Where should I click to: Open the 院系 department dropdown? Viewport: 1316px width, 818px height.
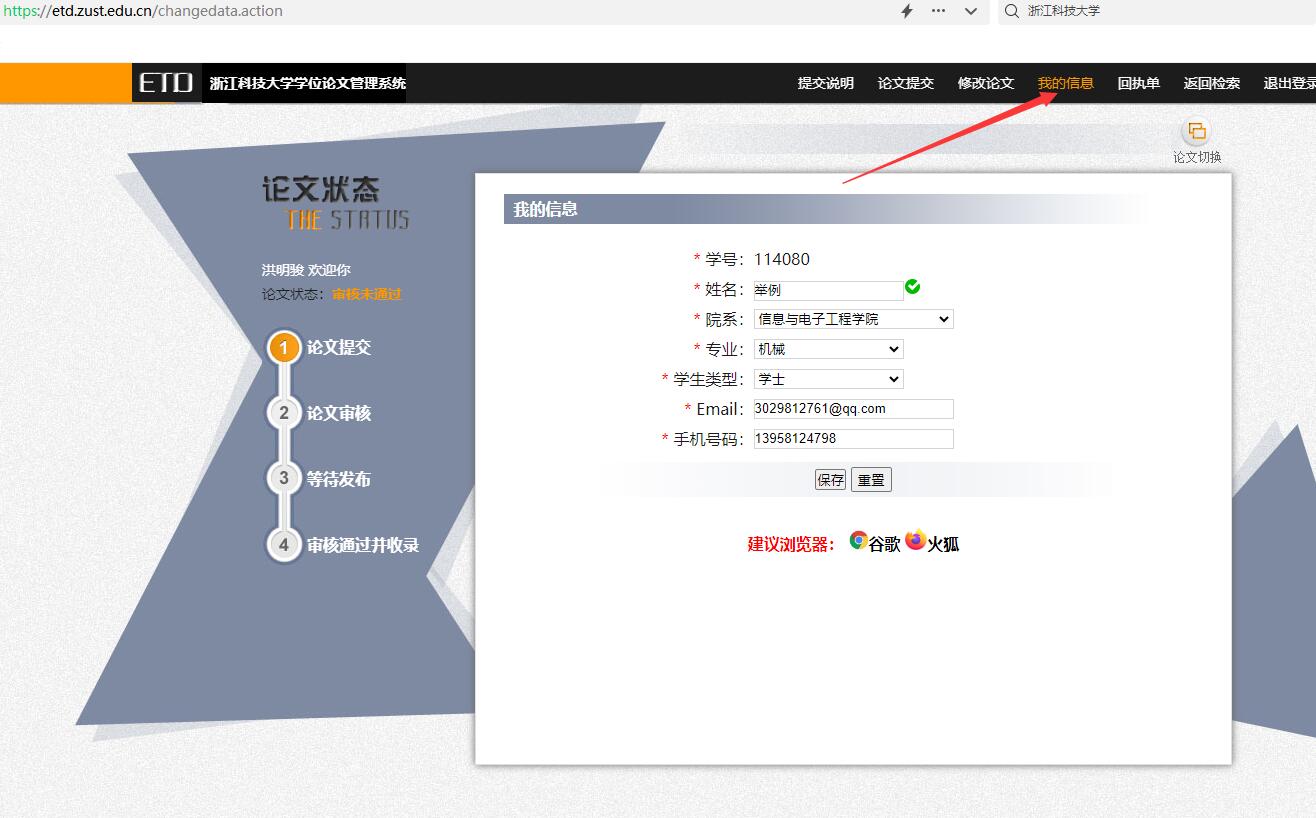[x=853, y=319]
